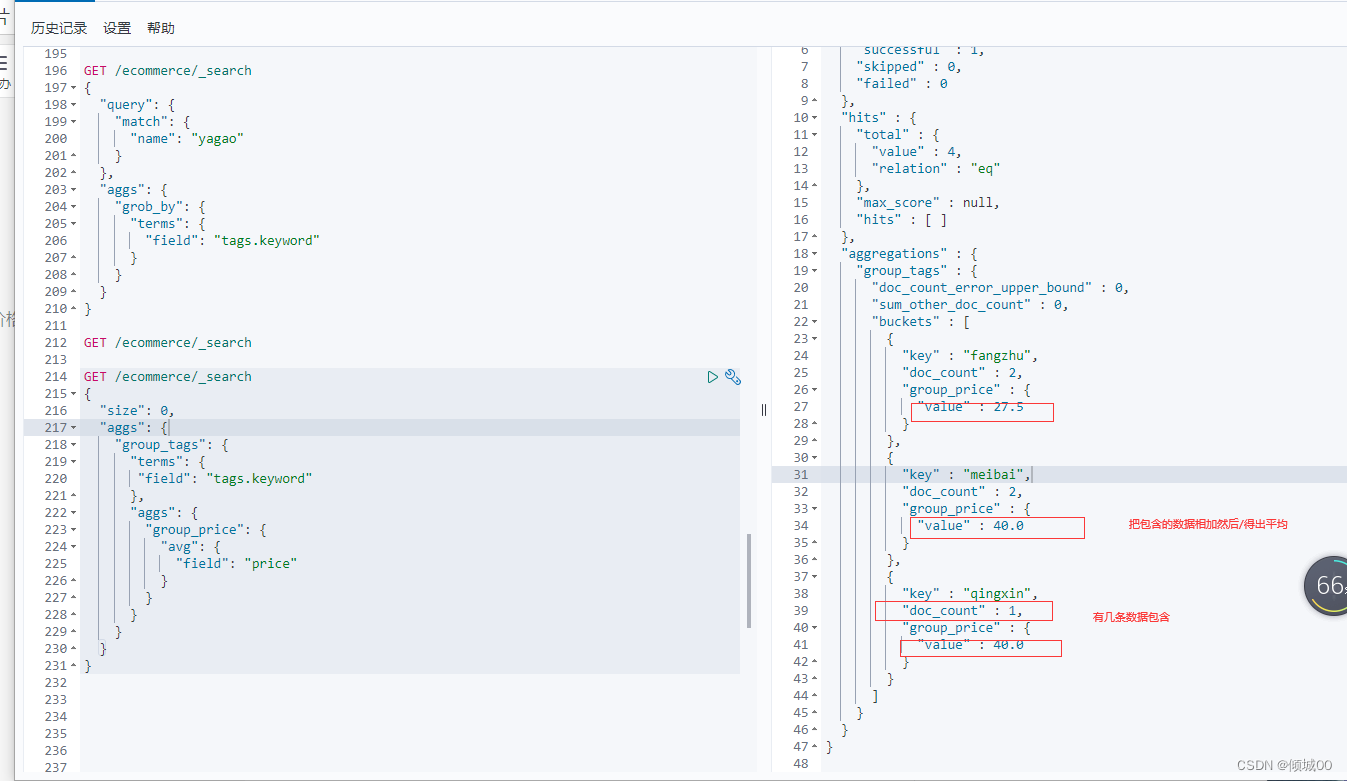
Task: Open the 帮助 help menu
Action: 161,28
